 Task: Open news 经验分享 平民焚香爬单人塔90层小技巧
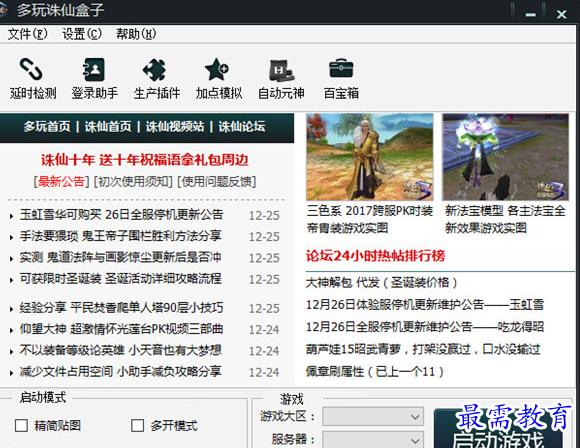tap(122, 307)
